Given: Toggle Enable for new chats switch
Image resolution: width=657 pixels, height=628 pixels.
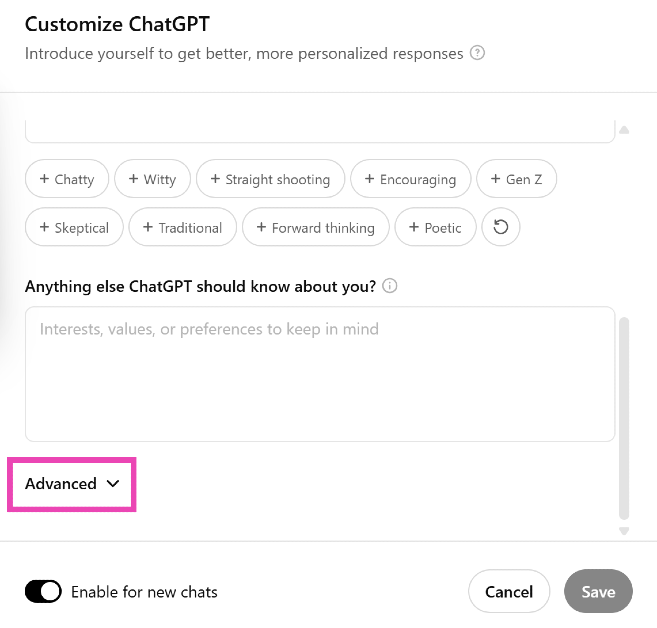Looking at the screenshot, I should 43,592.
